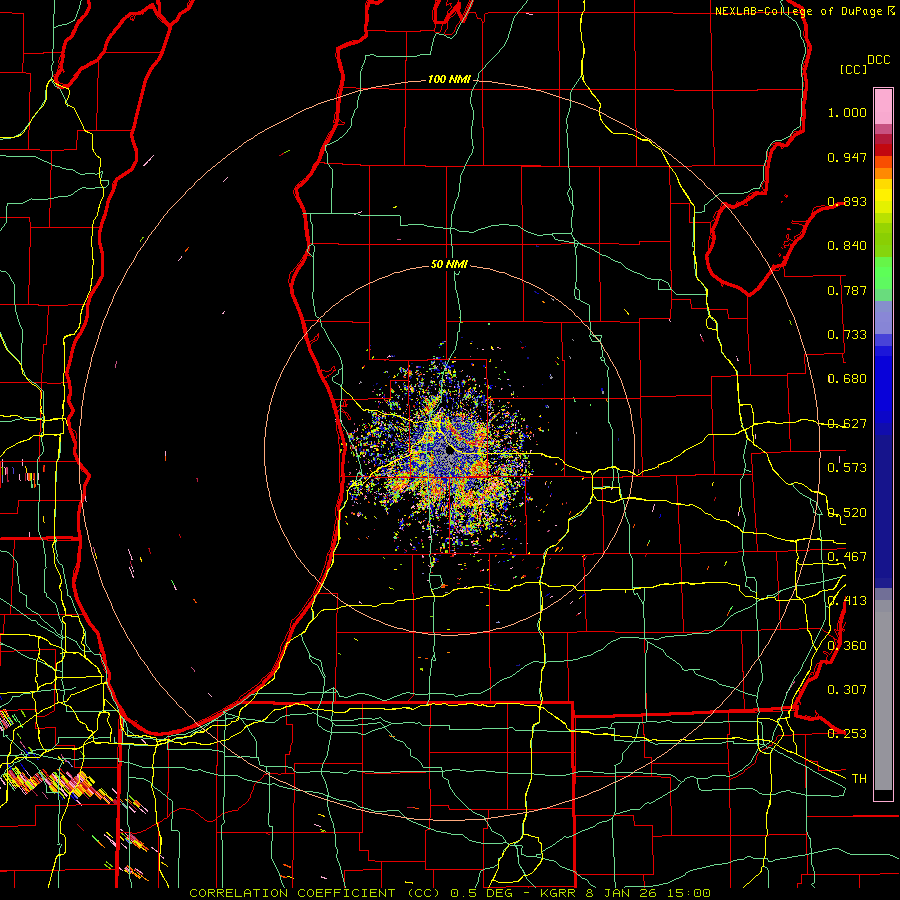900x900 pixels.
Task: Click the 50 NMI range ring label
Action: pos(449,265)
